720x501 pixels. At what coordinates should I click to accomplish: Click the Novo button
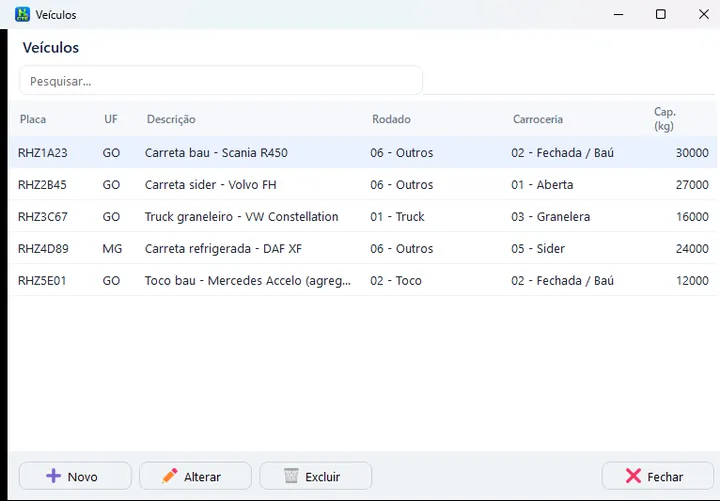[75, 476]
